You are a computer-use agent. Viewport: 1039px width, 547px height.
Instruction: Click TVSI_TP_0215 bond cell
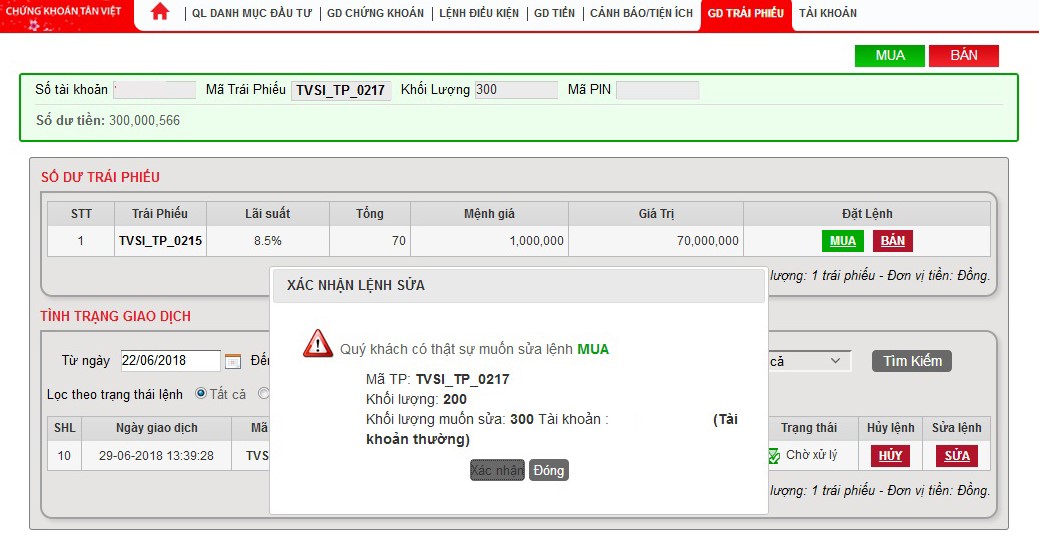pos(160,241)
